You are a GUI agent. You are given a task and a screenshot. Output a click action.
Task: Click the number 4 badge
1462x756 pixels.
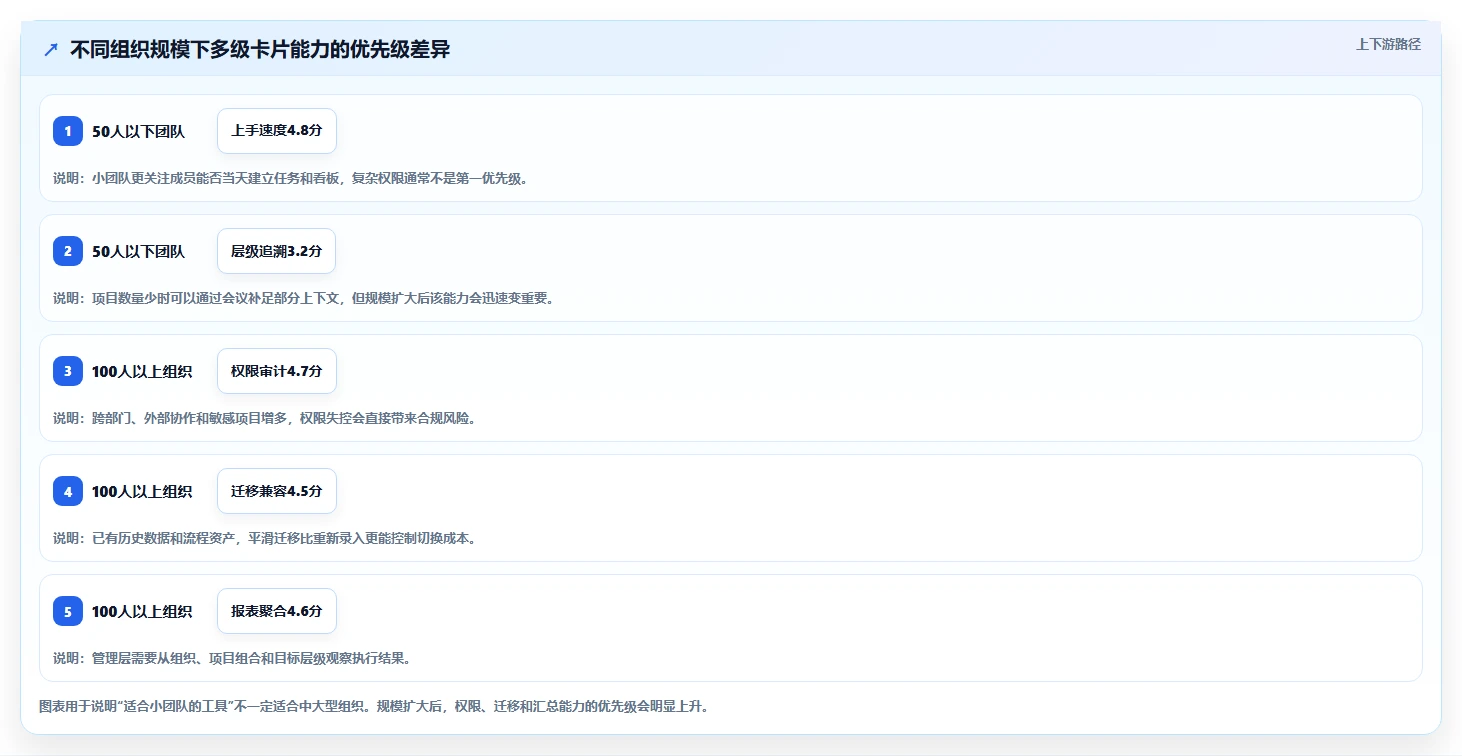pyautogui.click(x=68, y=491)
